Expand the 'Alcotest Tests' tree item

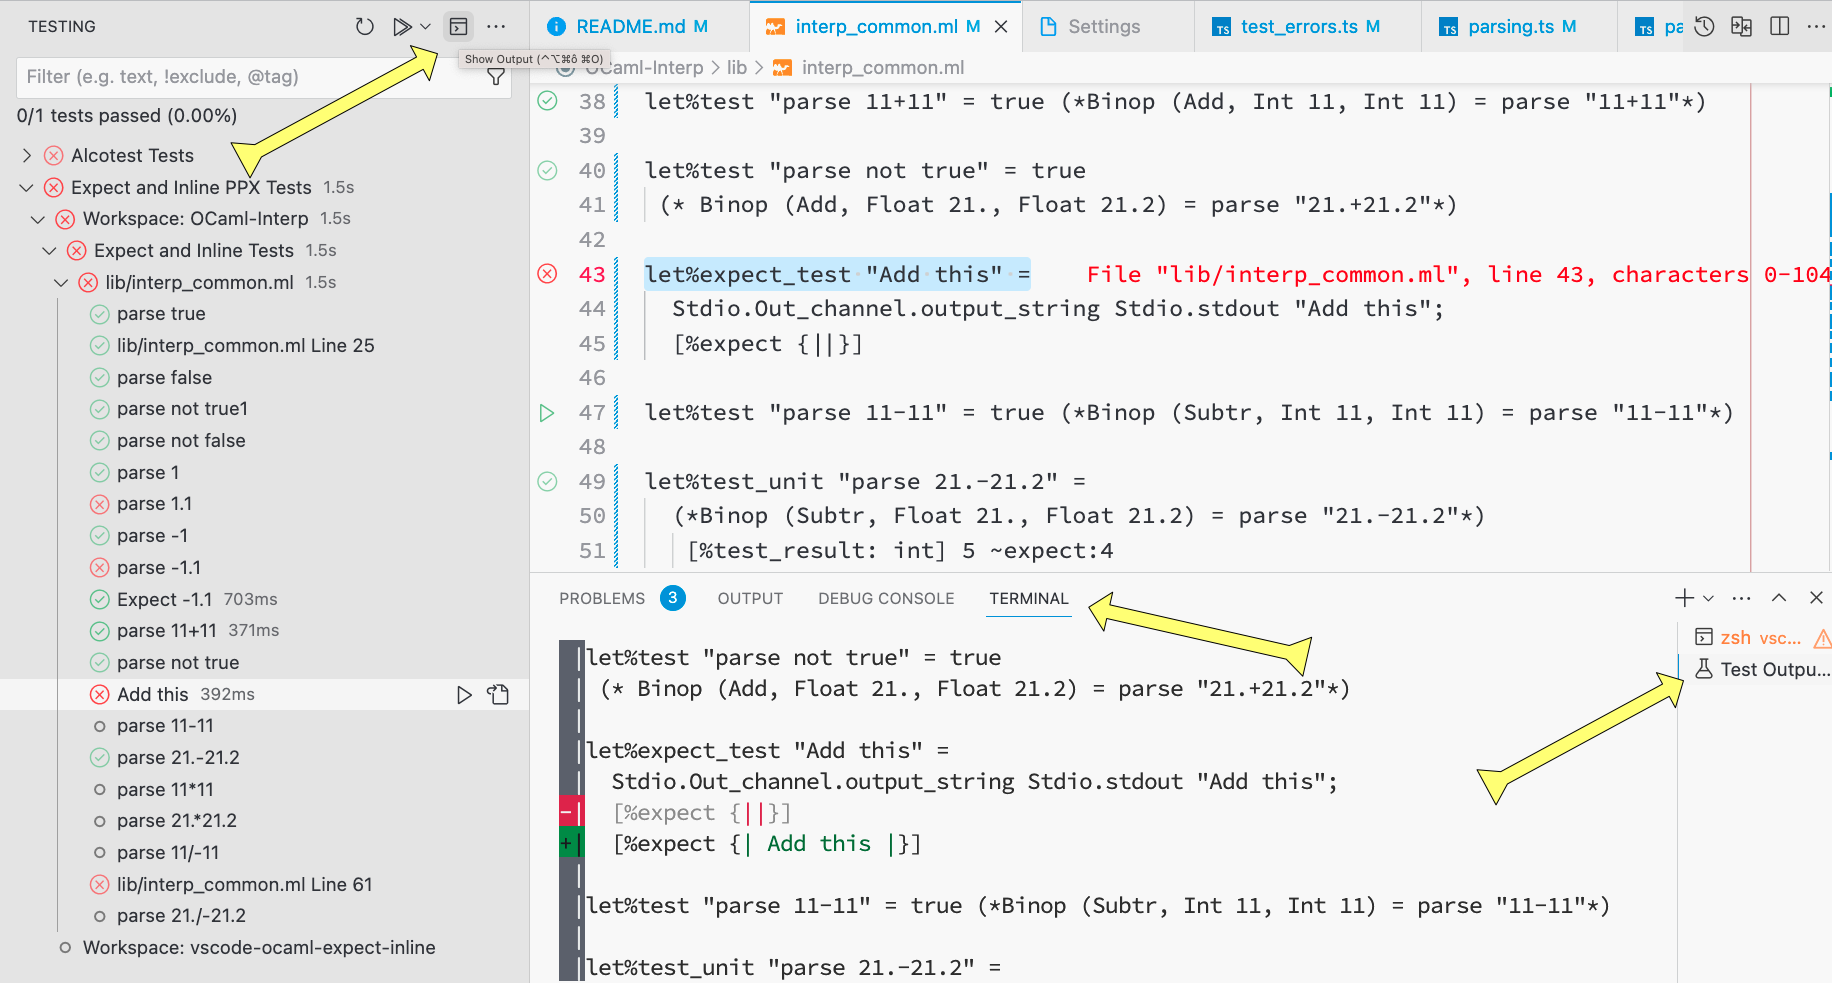click(26, 155)
